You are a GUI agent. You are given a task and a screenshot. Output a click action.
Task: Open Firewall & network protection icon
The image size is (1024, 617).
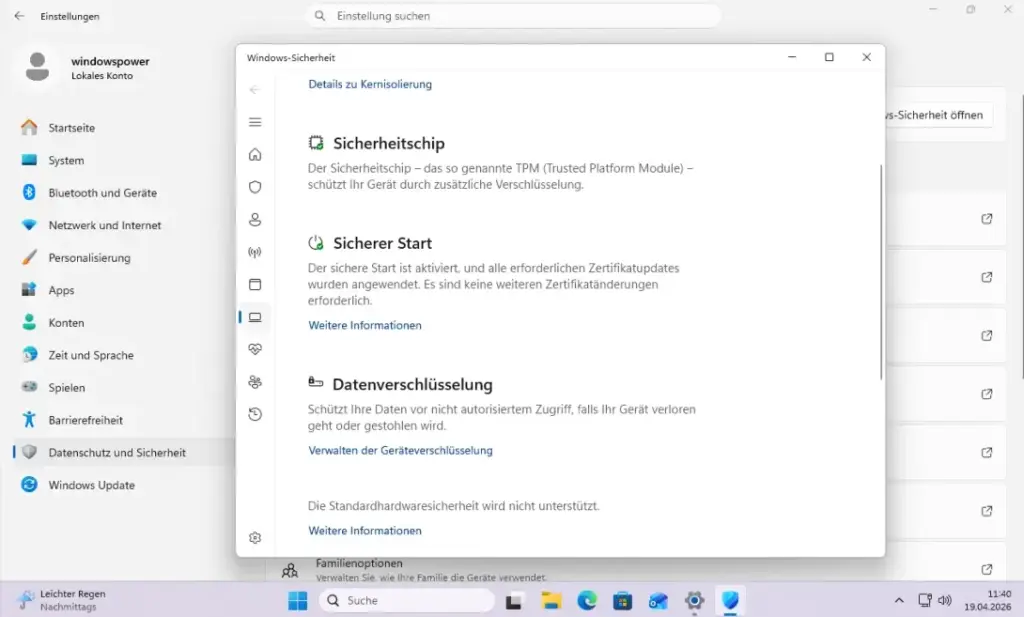tap(255, 252)
